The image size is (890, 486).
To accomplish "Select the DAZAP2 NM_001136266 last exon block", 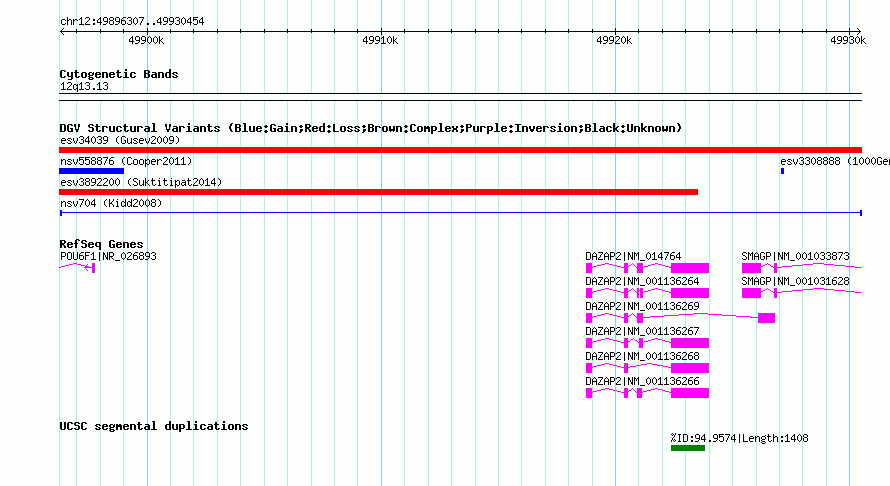I will (x=690, y=393).
